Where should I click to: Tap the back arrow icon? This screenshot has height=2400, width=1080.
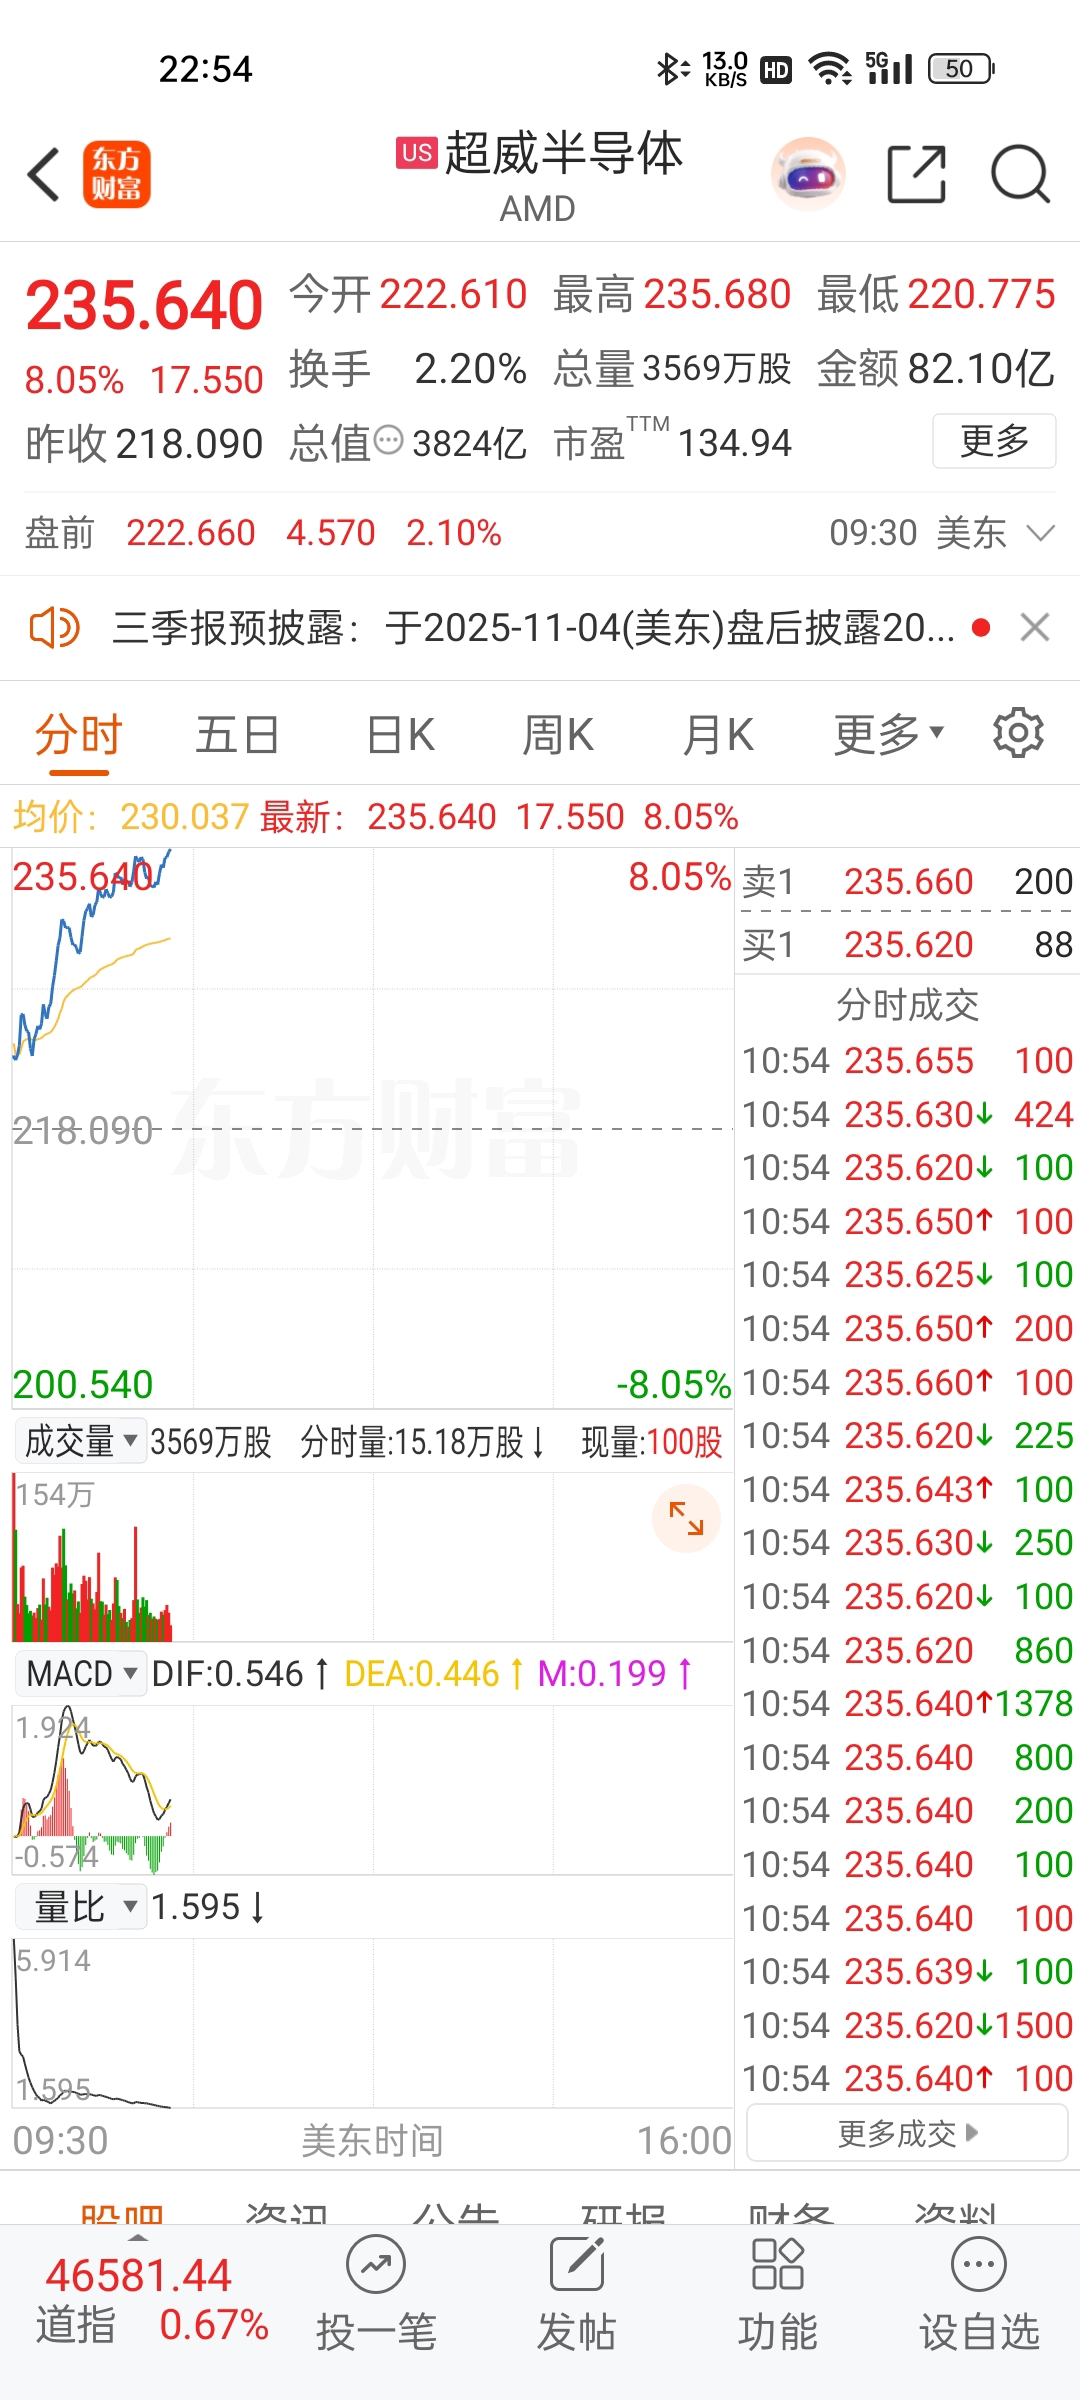(44, 174)
